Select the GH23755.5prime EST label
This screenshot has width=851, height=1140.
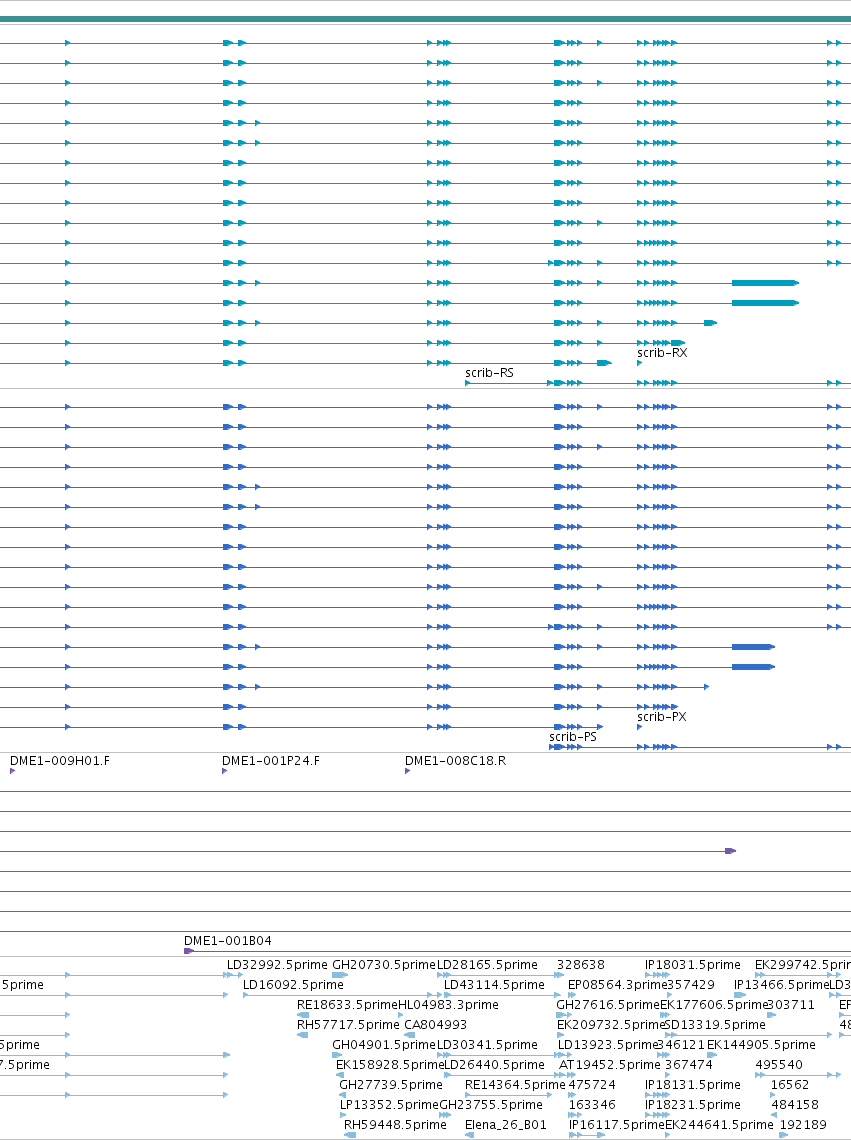coord(491,1105)
